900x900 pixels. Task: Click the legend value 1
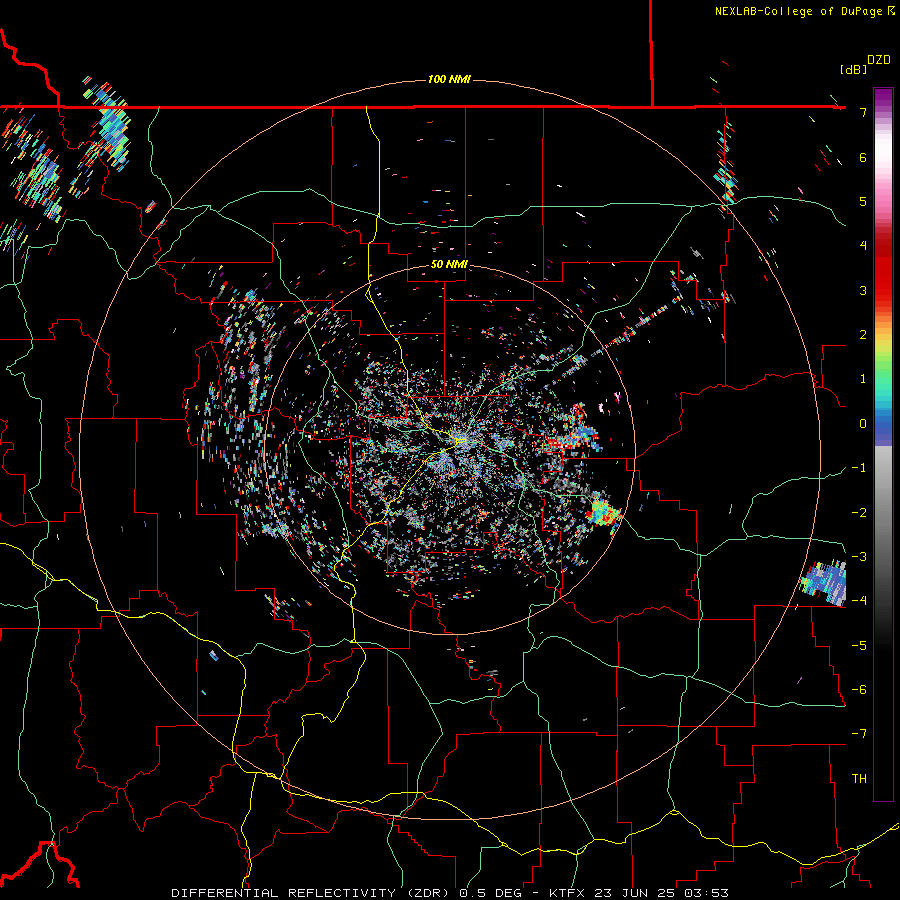(x=863, y=379)
